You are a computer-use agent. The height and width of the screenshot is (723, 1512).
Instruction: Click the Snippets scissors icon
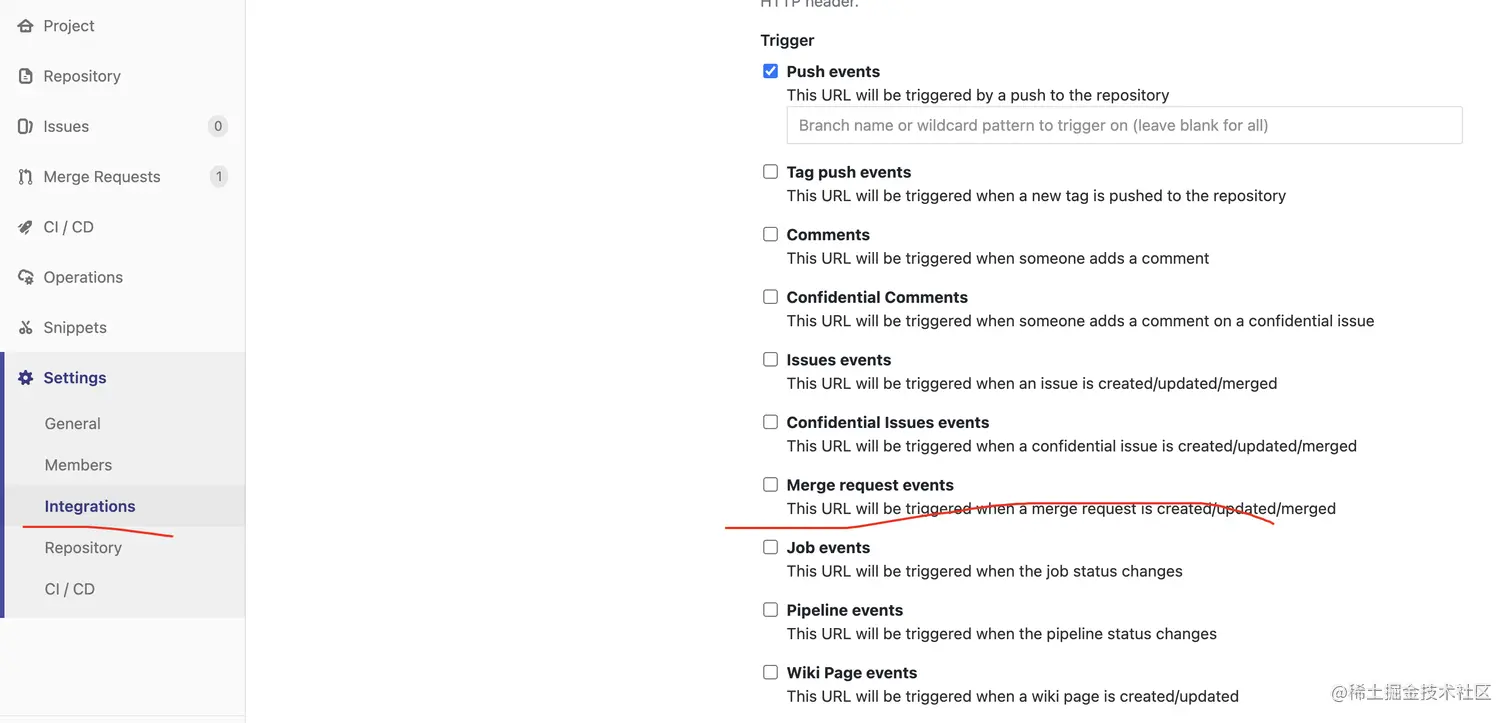26,328
